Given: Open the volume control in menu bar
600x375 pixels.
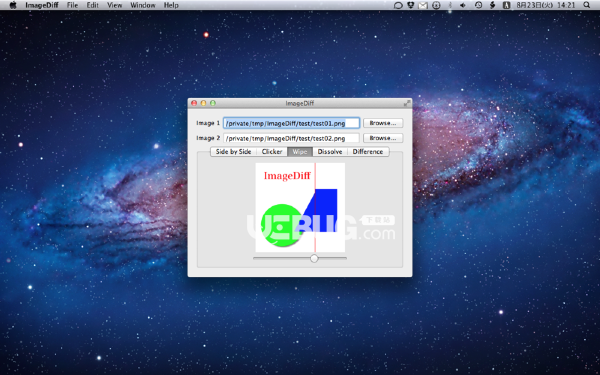Looking at the screenshot, I should coord(463,5).
